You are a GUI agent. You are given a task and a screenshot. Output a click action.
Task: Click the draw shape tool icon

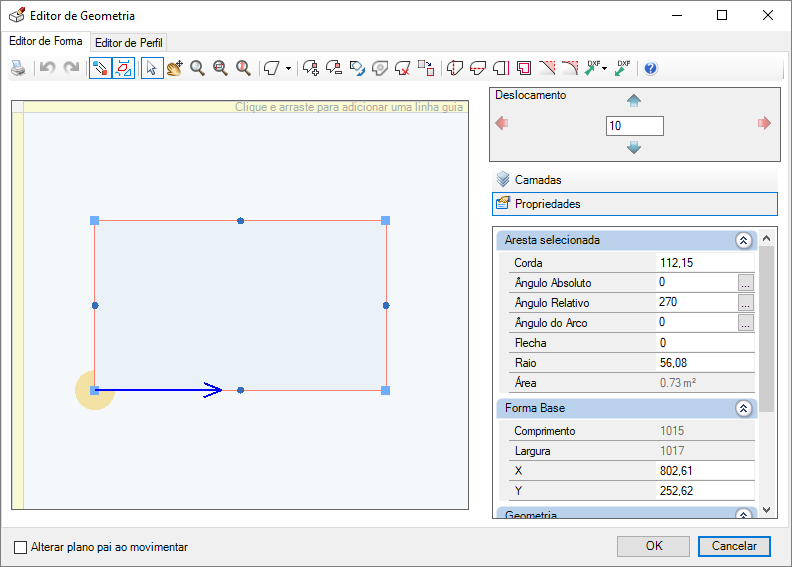pos(272,68)
